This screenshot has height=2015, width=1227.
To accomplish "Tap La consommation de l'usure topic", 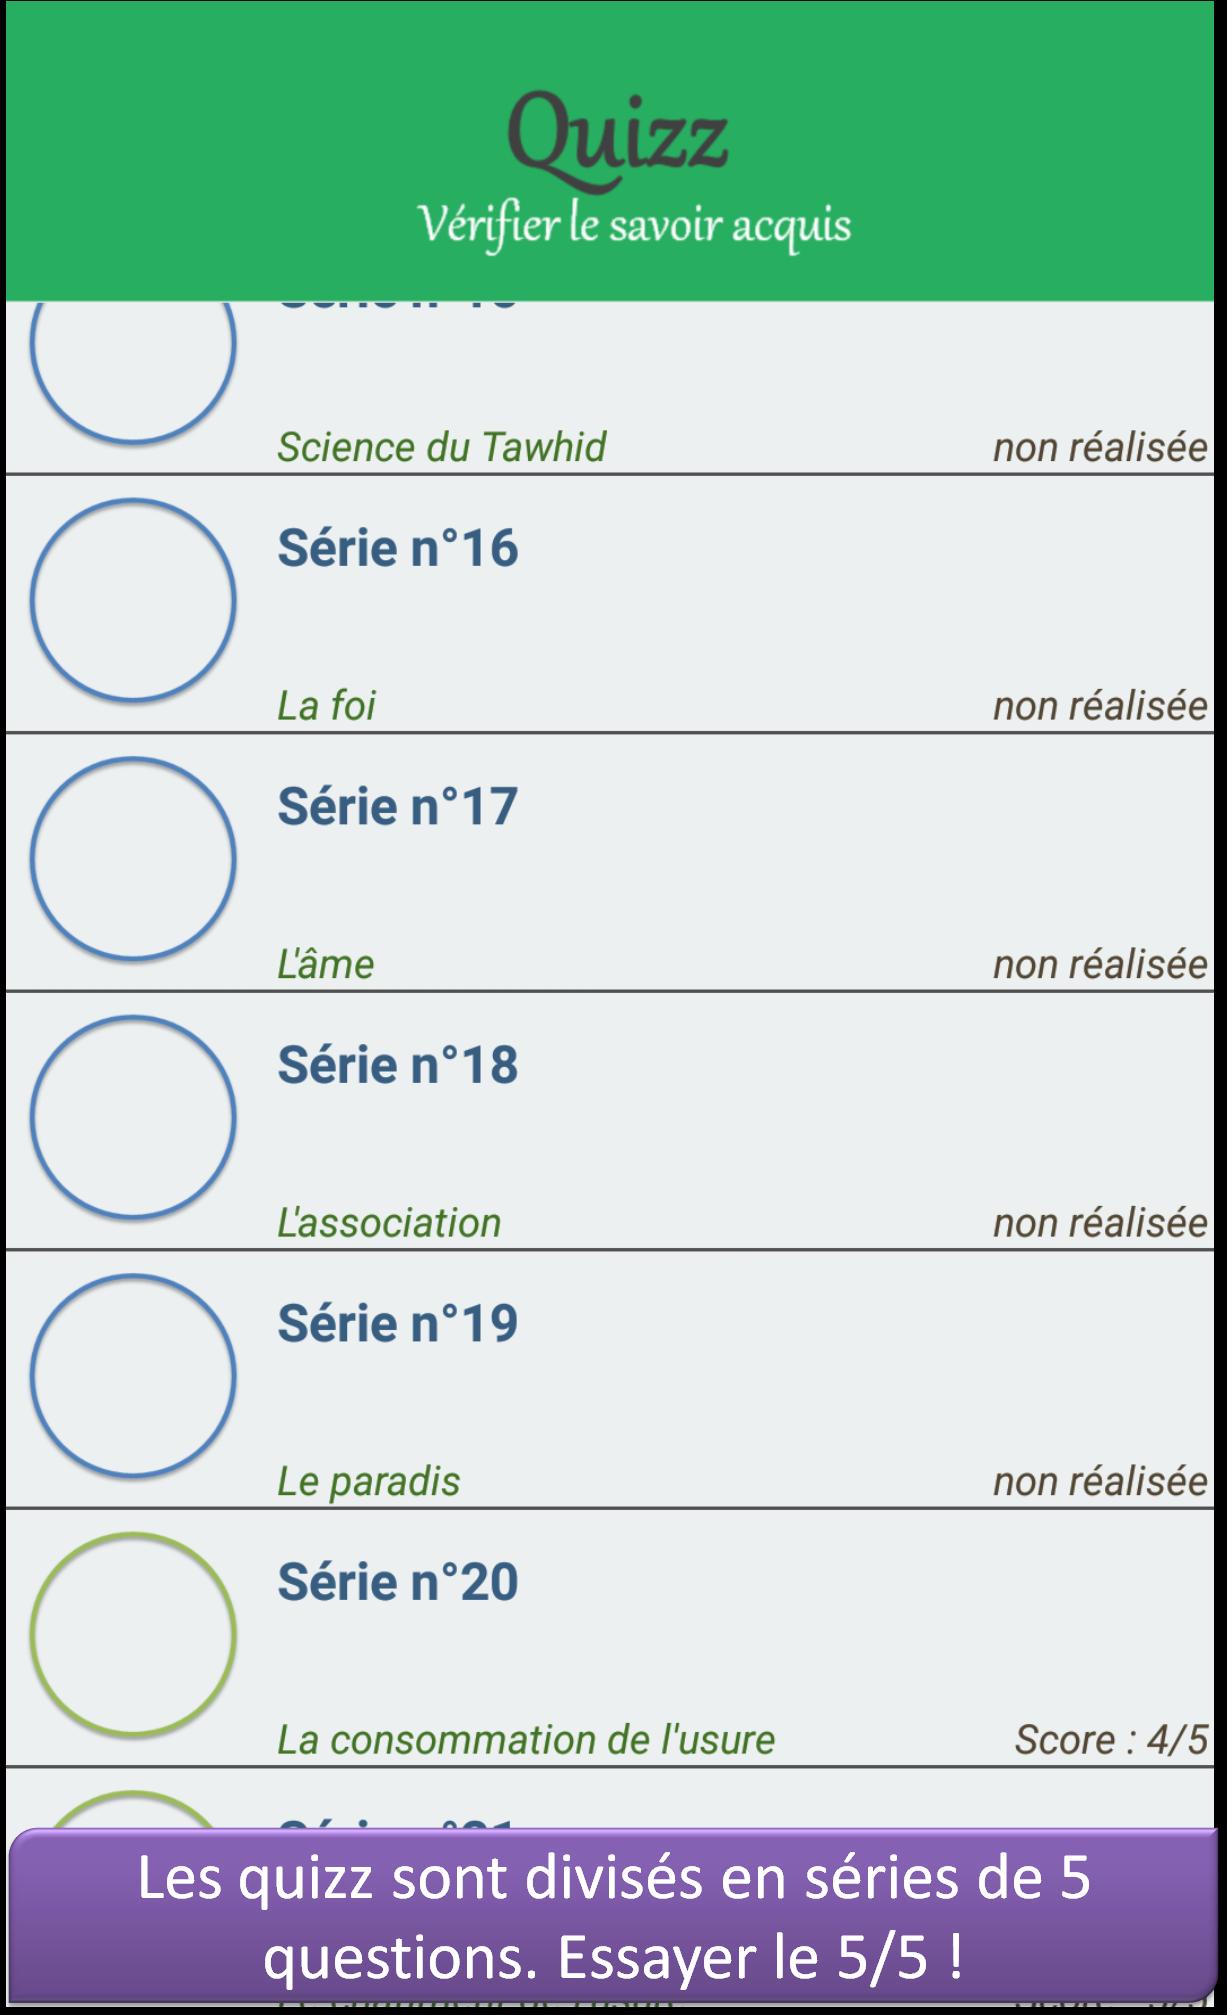I will [526, 1740].
